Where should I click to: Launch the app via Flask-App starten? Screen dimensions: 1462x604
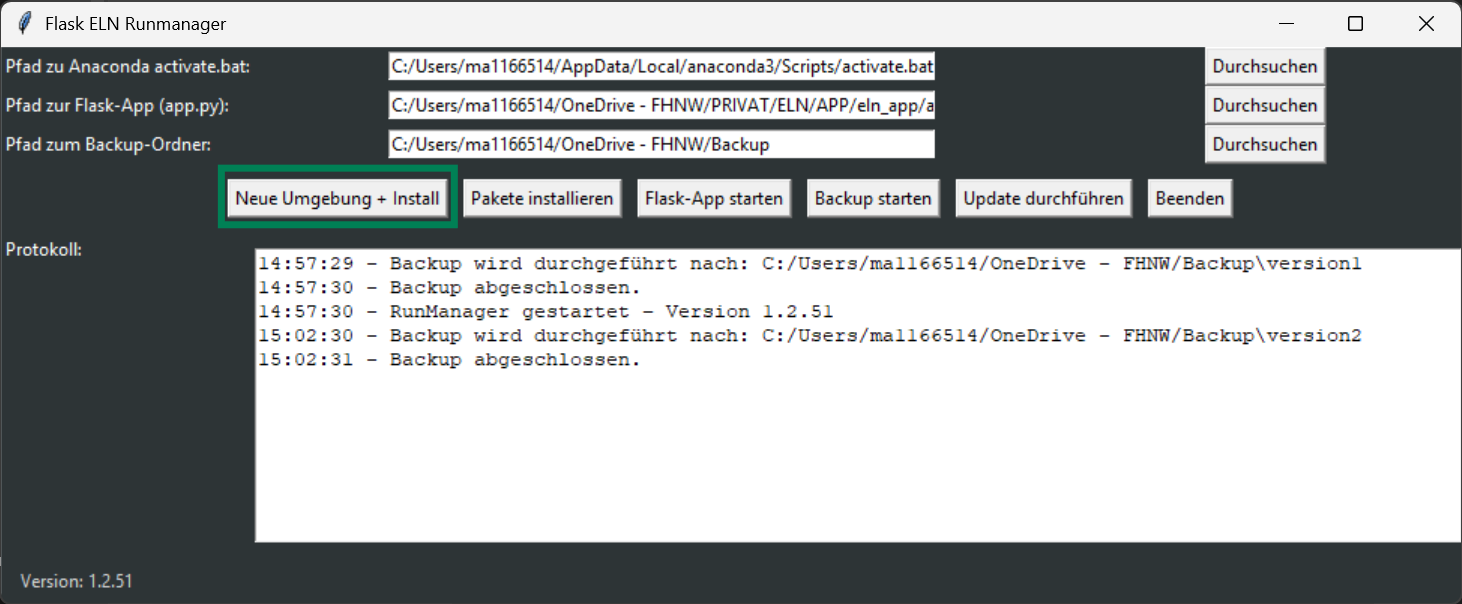click(x=714, y=198)
